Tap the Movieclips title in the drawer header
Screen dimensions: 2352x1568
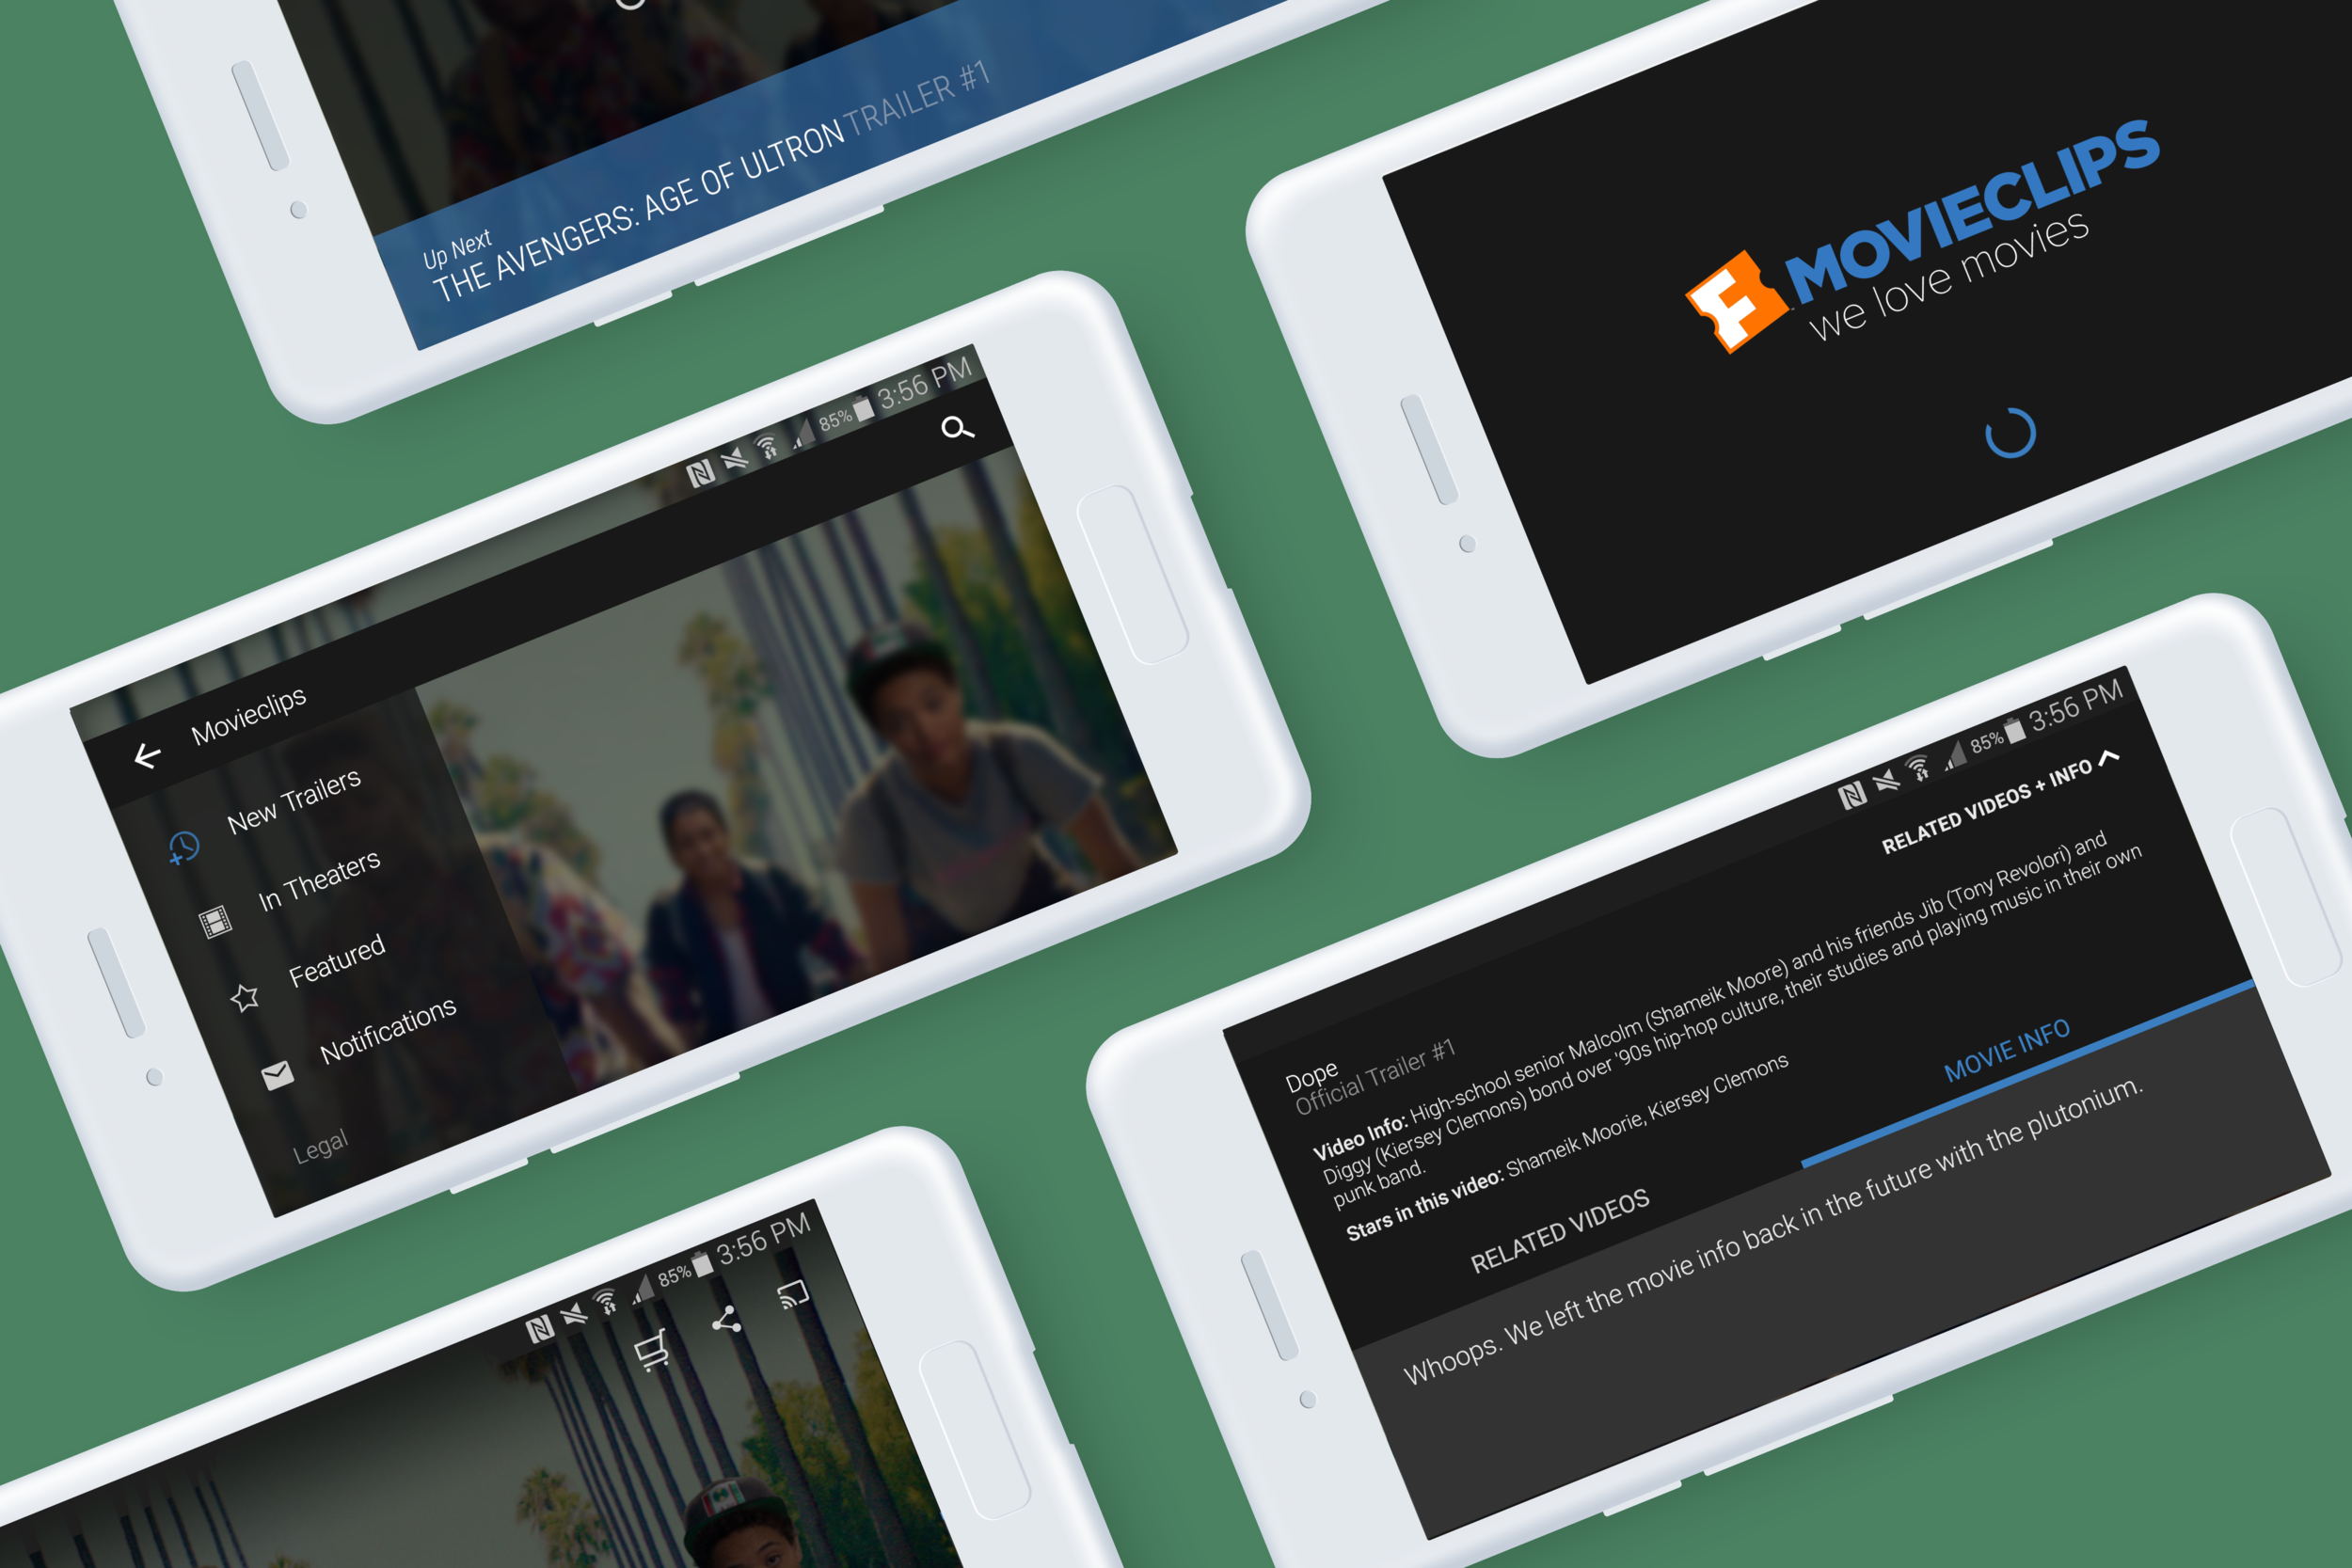[248, 716]
